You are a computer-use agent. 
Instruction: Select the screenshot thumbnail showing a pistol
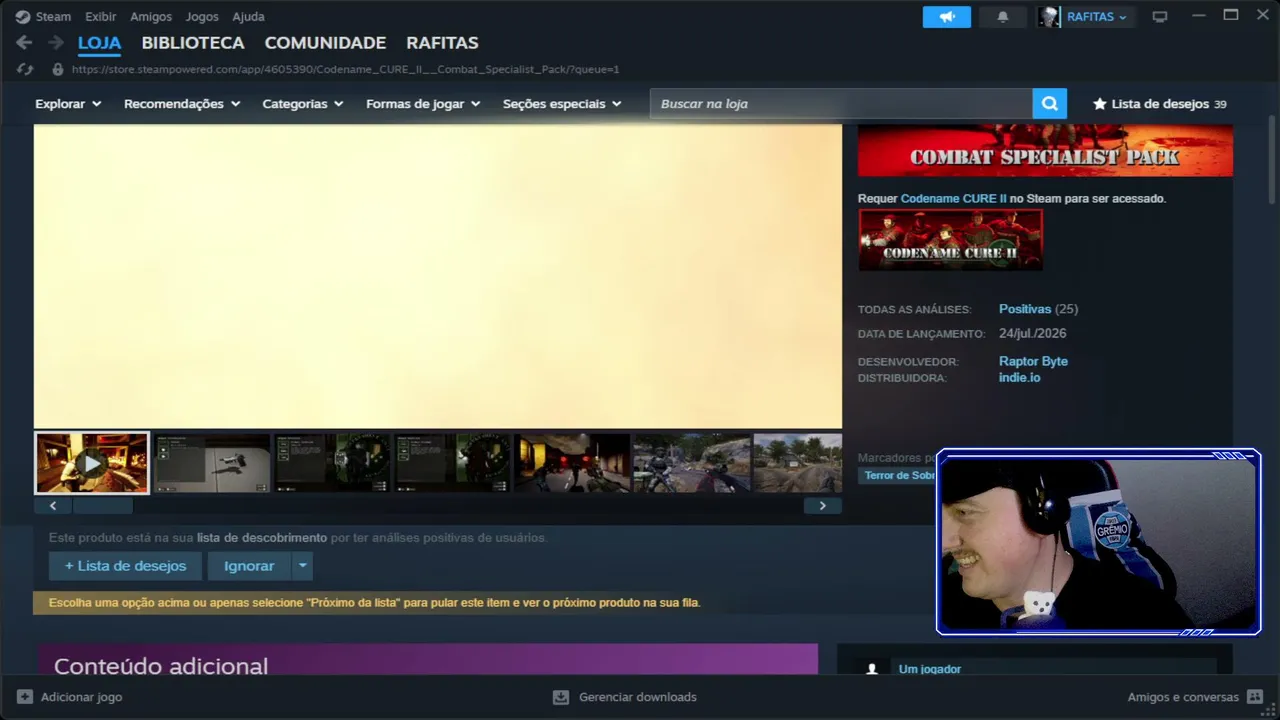(212, 463)
